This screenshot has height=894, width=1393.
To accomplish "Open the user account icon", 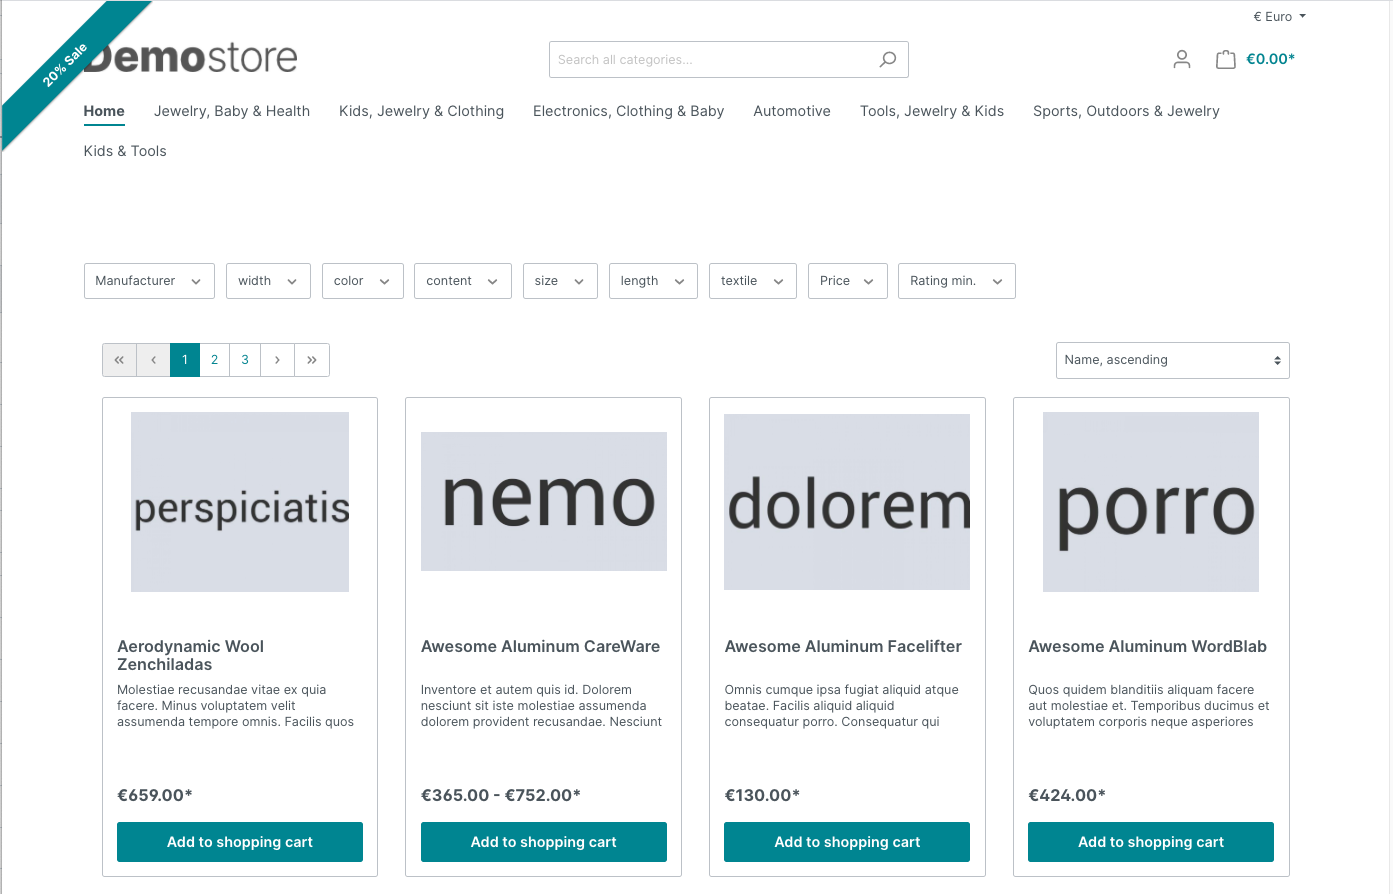I will pos(1182,60).
